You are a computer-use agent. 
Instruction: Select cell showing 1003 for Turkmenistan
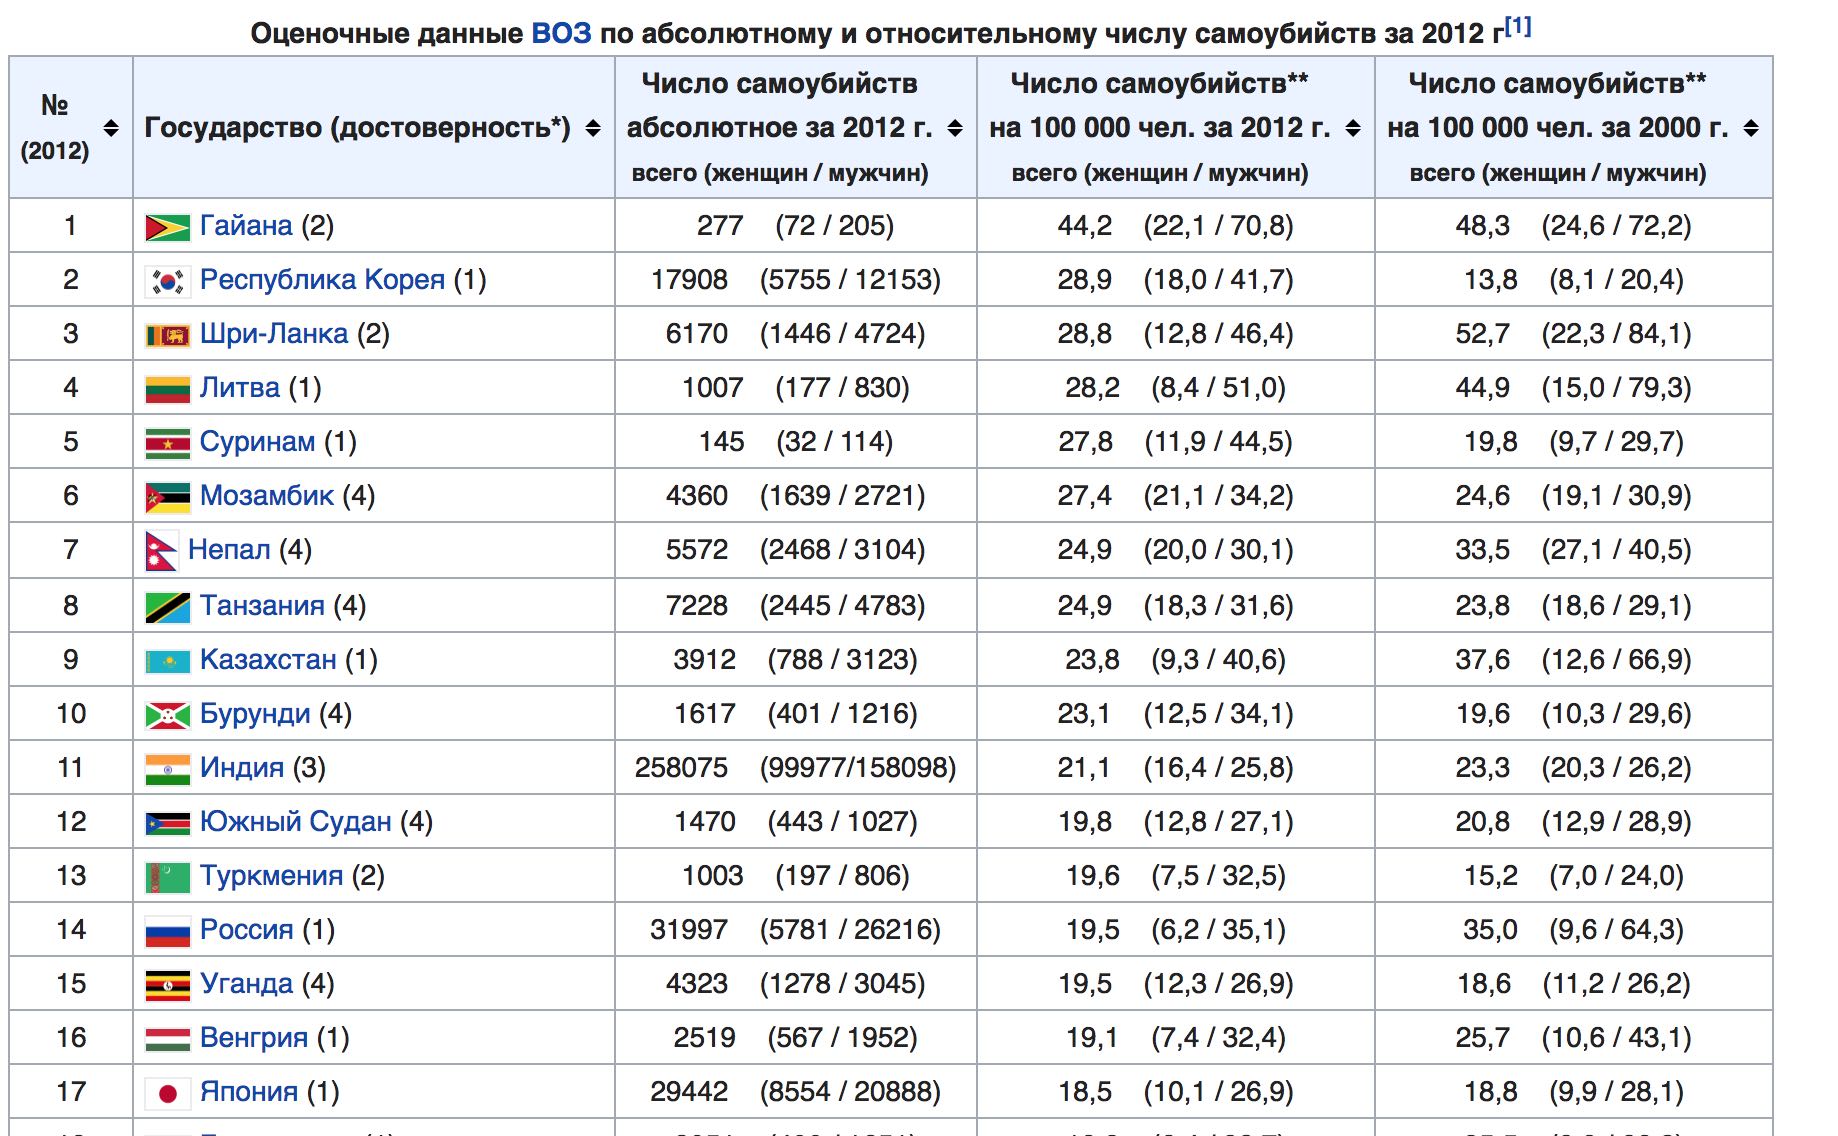pos(796,876)
